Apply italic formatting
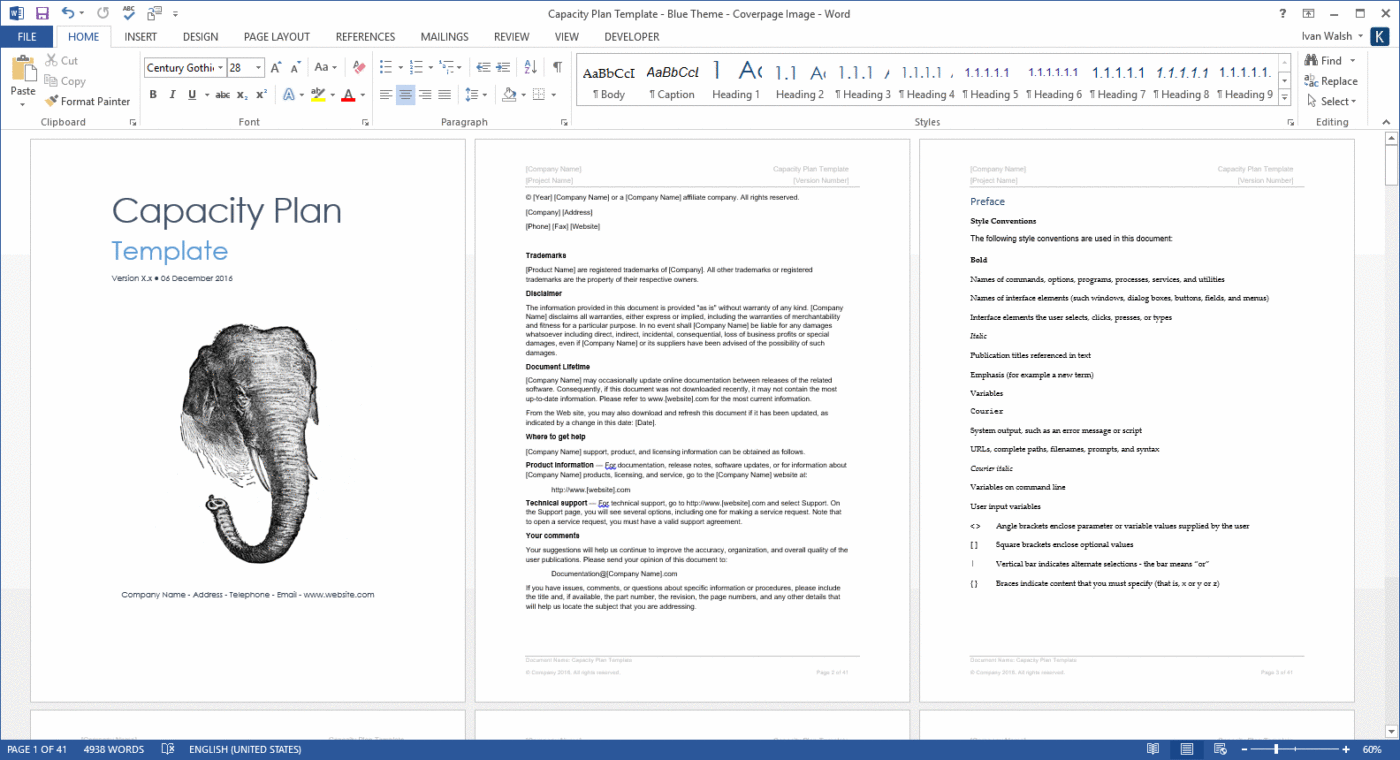 [x=170, y=94]
